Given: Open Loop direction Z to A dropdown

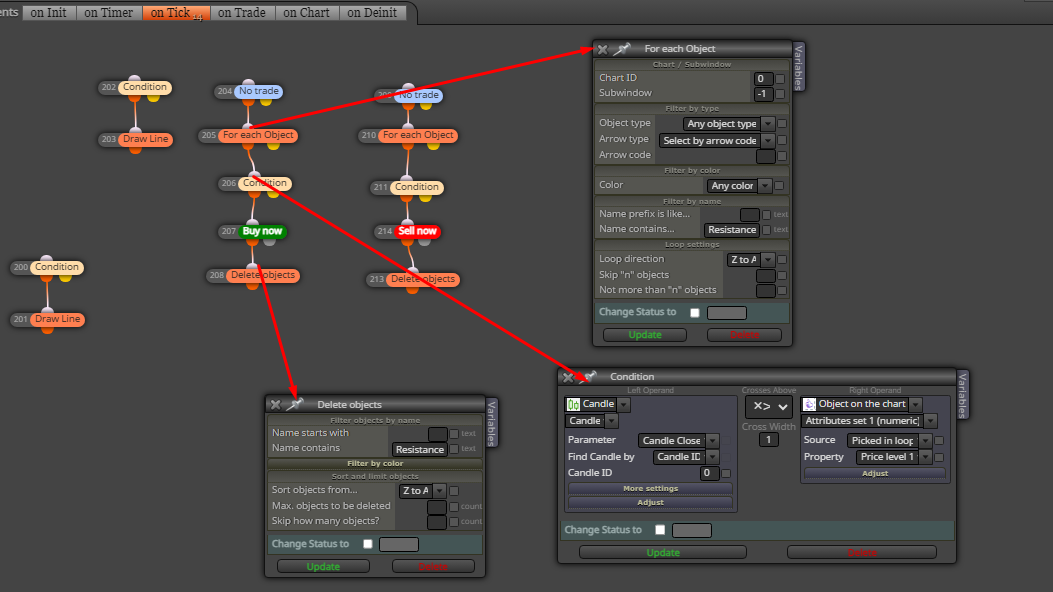Looking at the screenshot, I should point(750,260).
